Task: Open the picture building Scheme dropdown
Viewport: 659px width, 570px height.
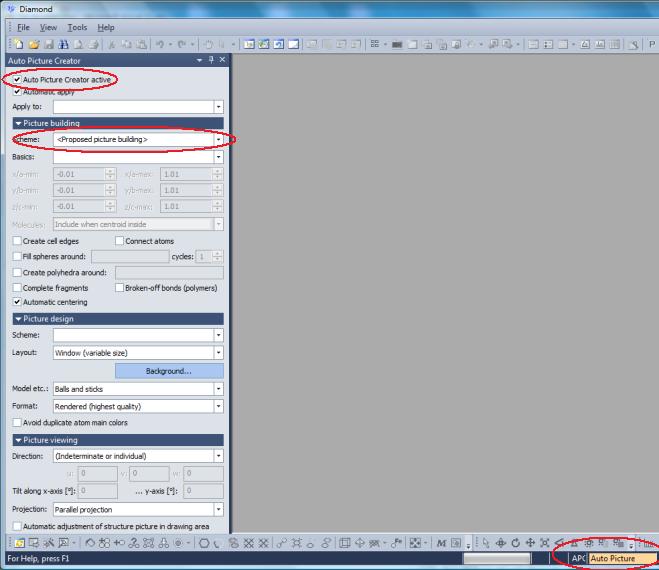Action: 218,139
